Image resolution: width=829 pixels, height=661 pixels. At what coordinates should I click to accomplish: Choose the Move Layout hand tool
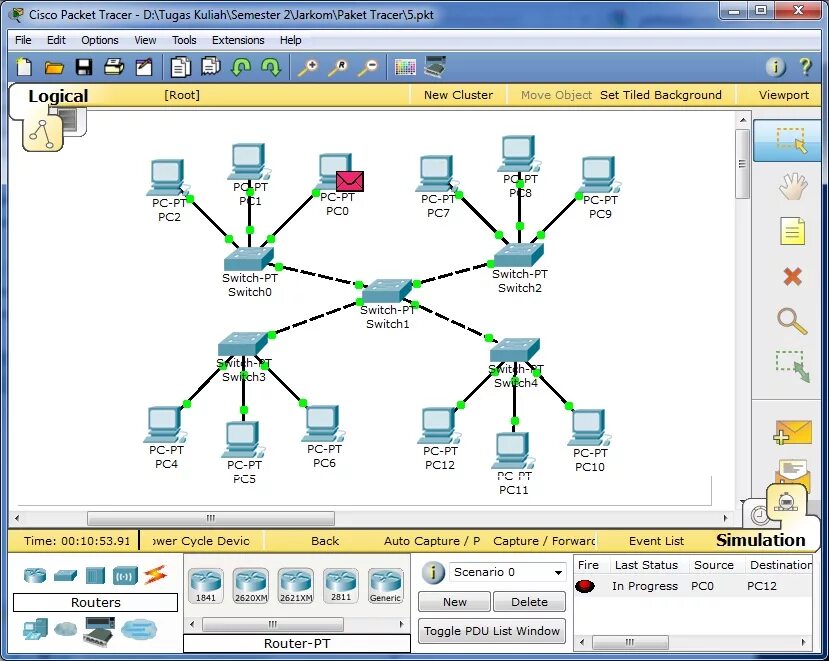pyautogui.click(x=793, y=186)
